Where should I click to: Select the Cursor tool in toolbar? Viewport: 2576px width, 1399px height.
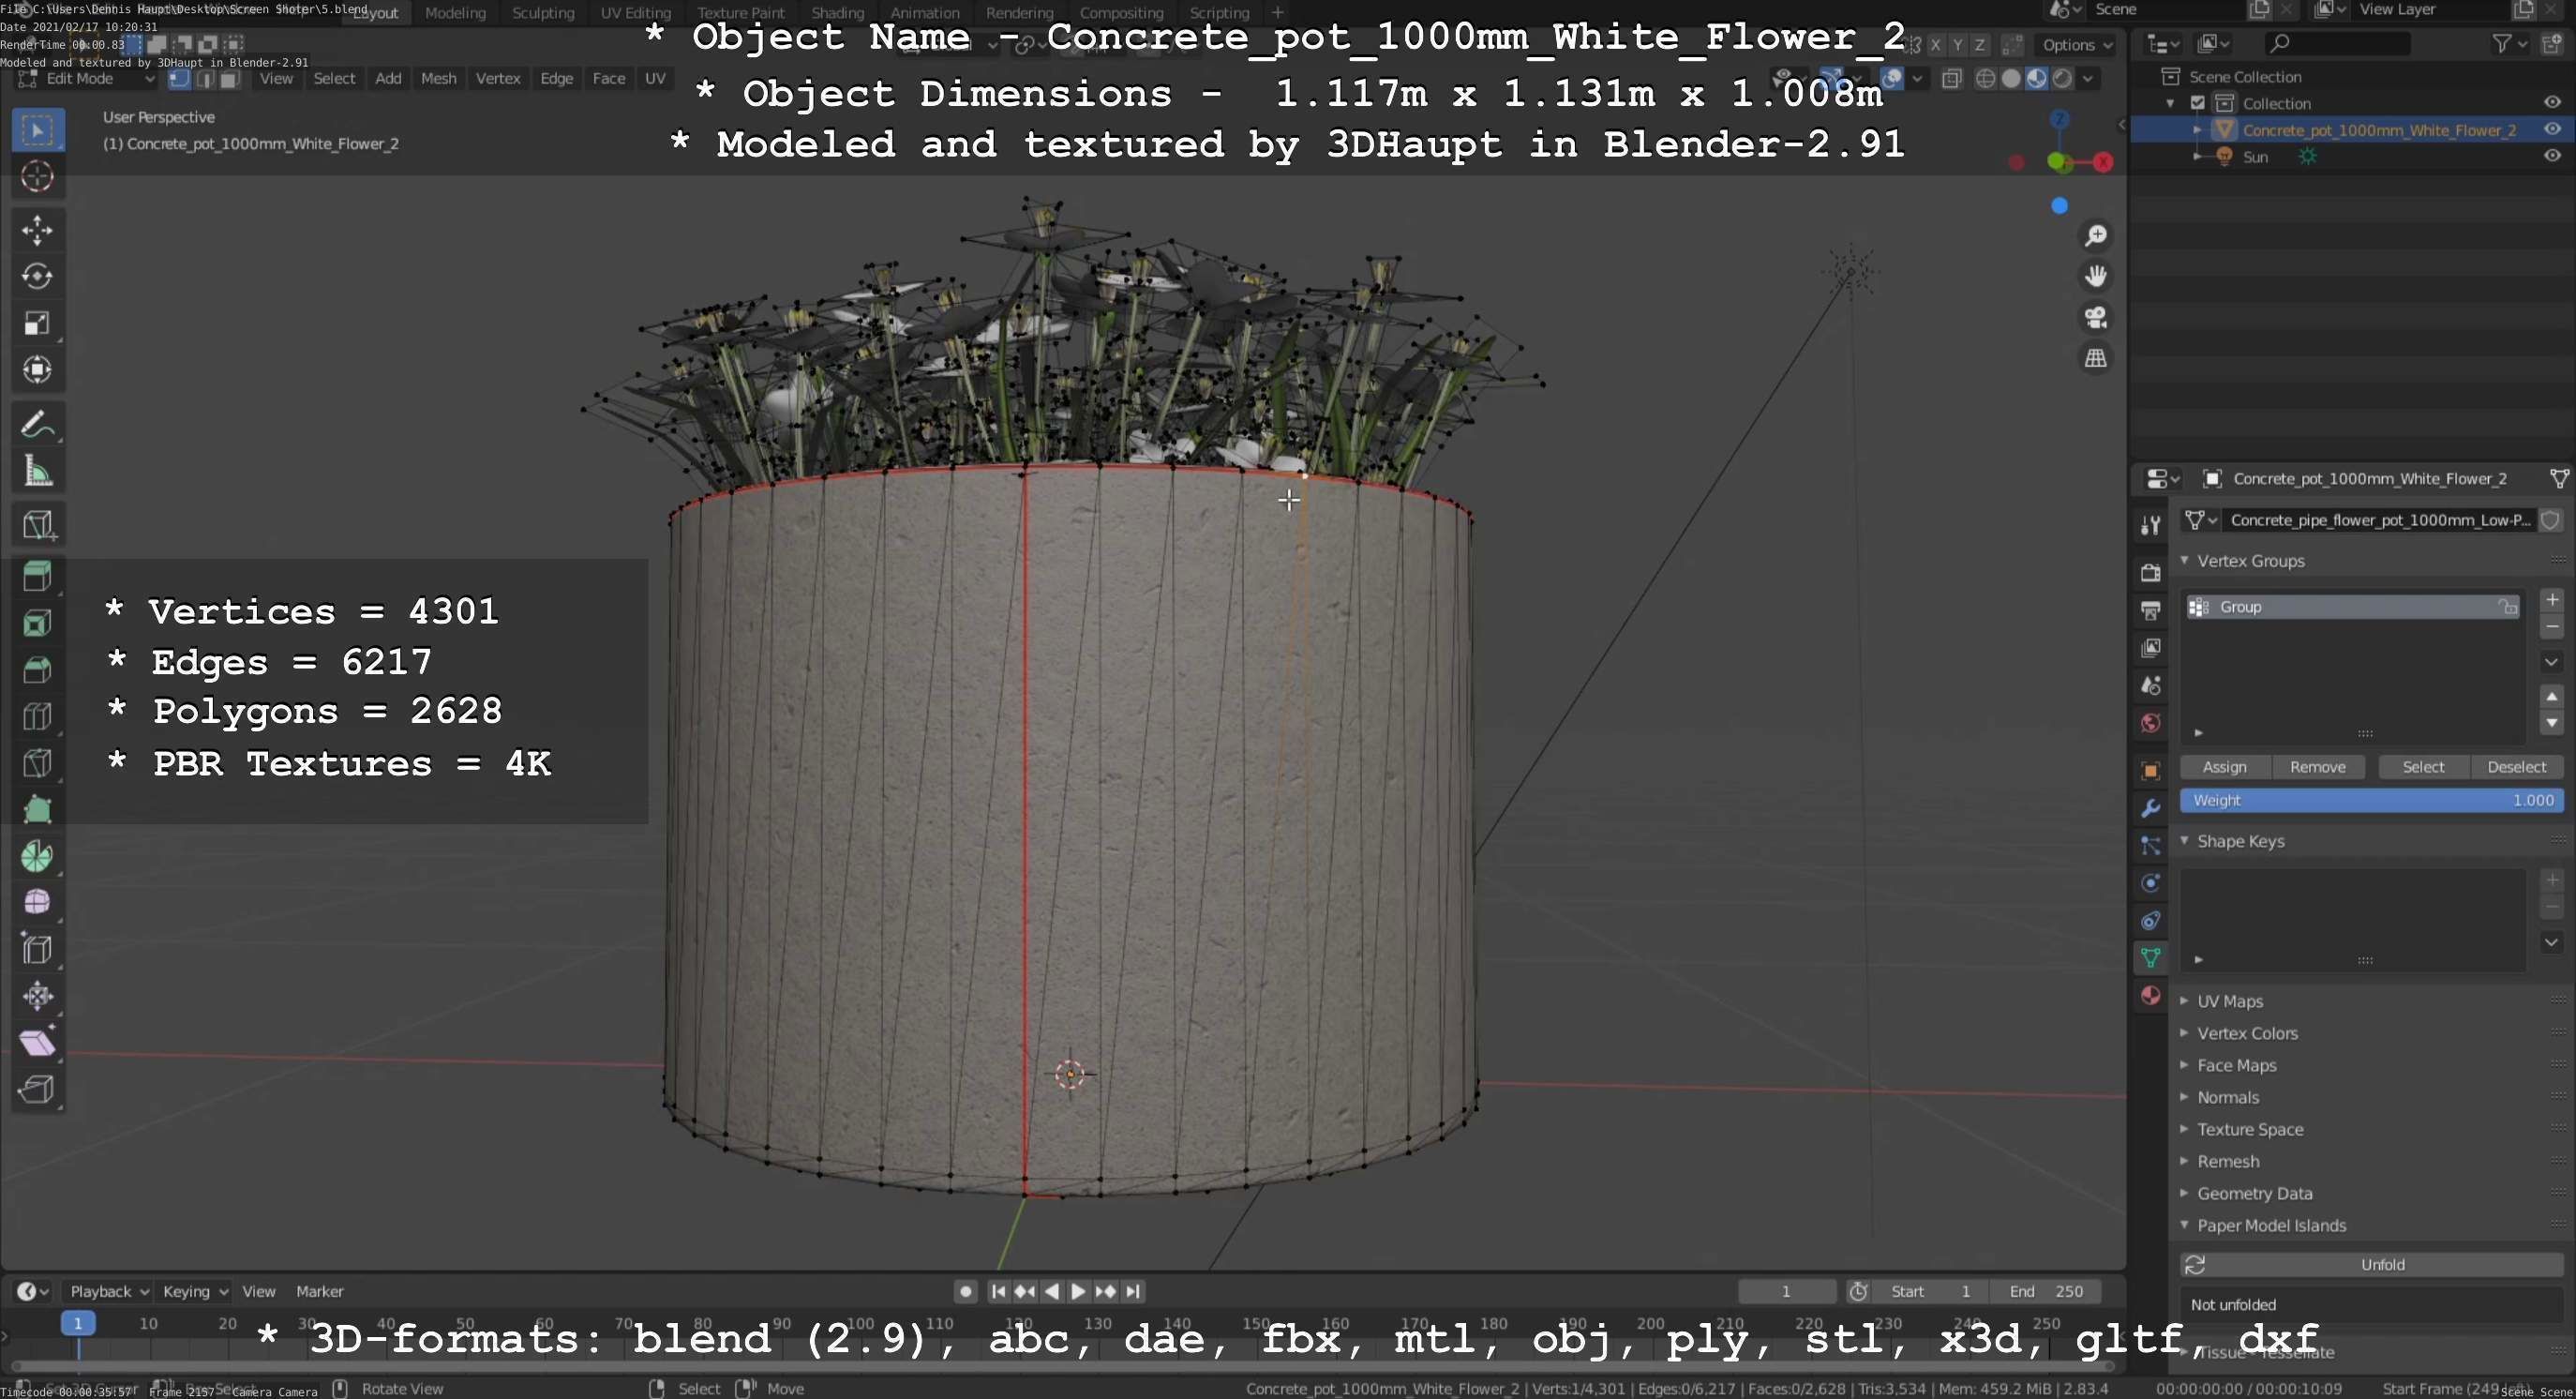pos(38,177)
